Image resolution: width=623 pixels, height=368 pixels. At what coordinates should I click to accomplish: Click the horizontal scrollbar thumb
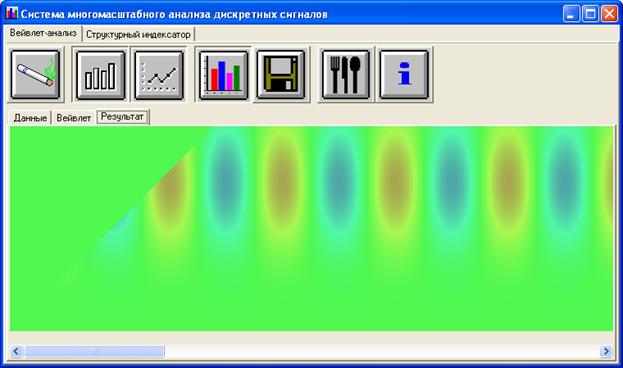(x=94, y=351)
